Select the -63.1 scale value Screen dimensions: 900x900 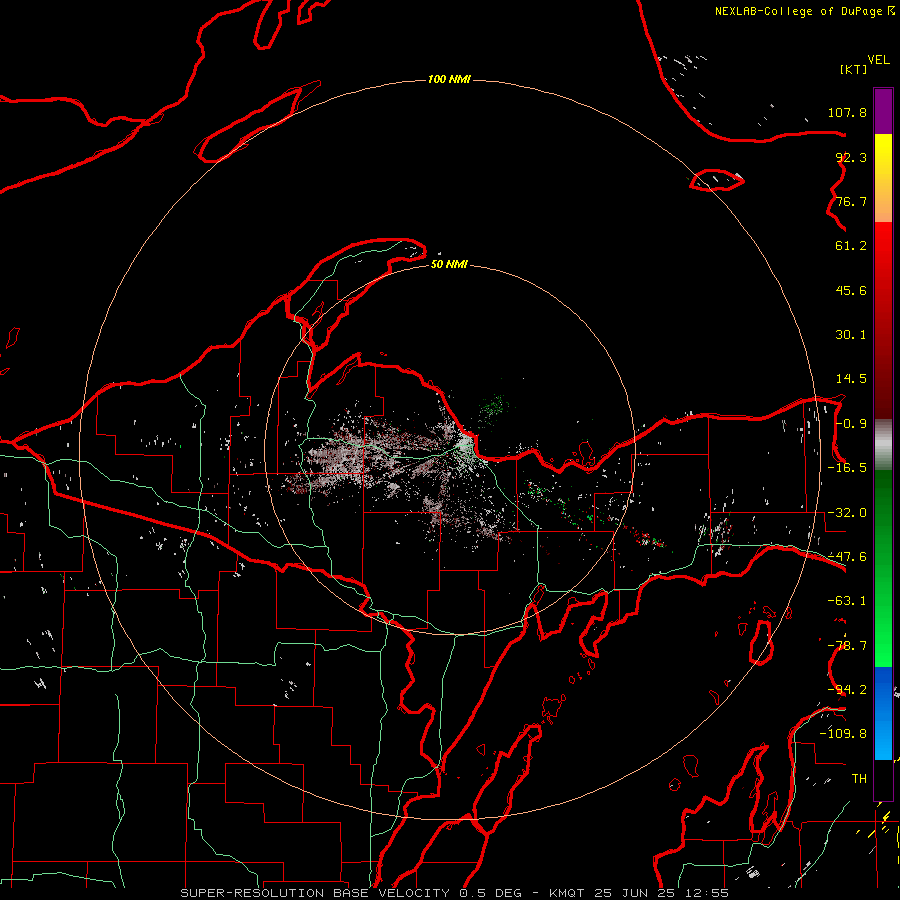[x=847, y=601]
